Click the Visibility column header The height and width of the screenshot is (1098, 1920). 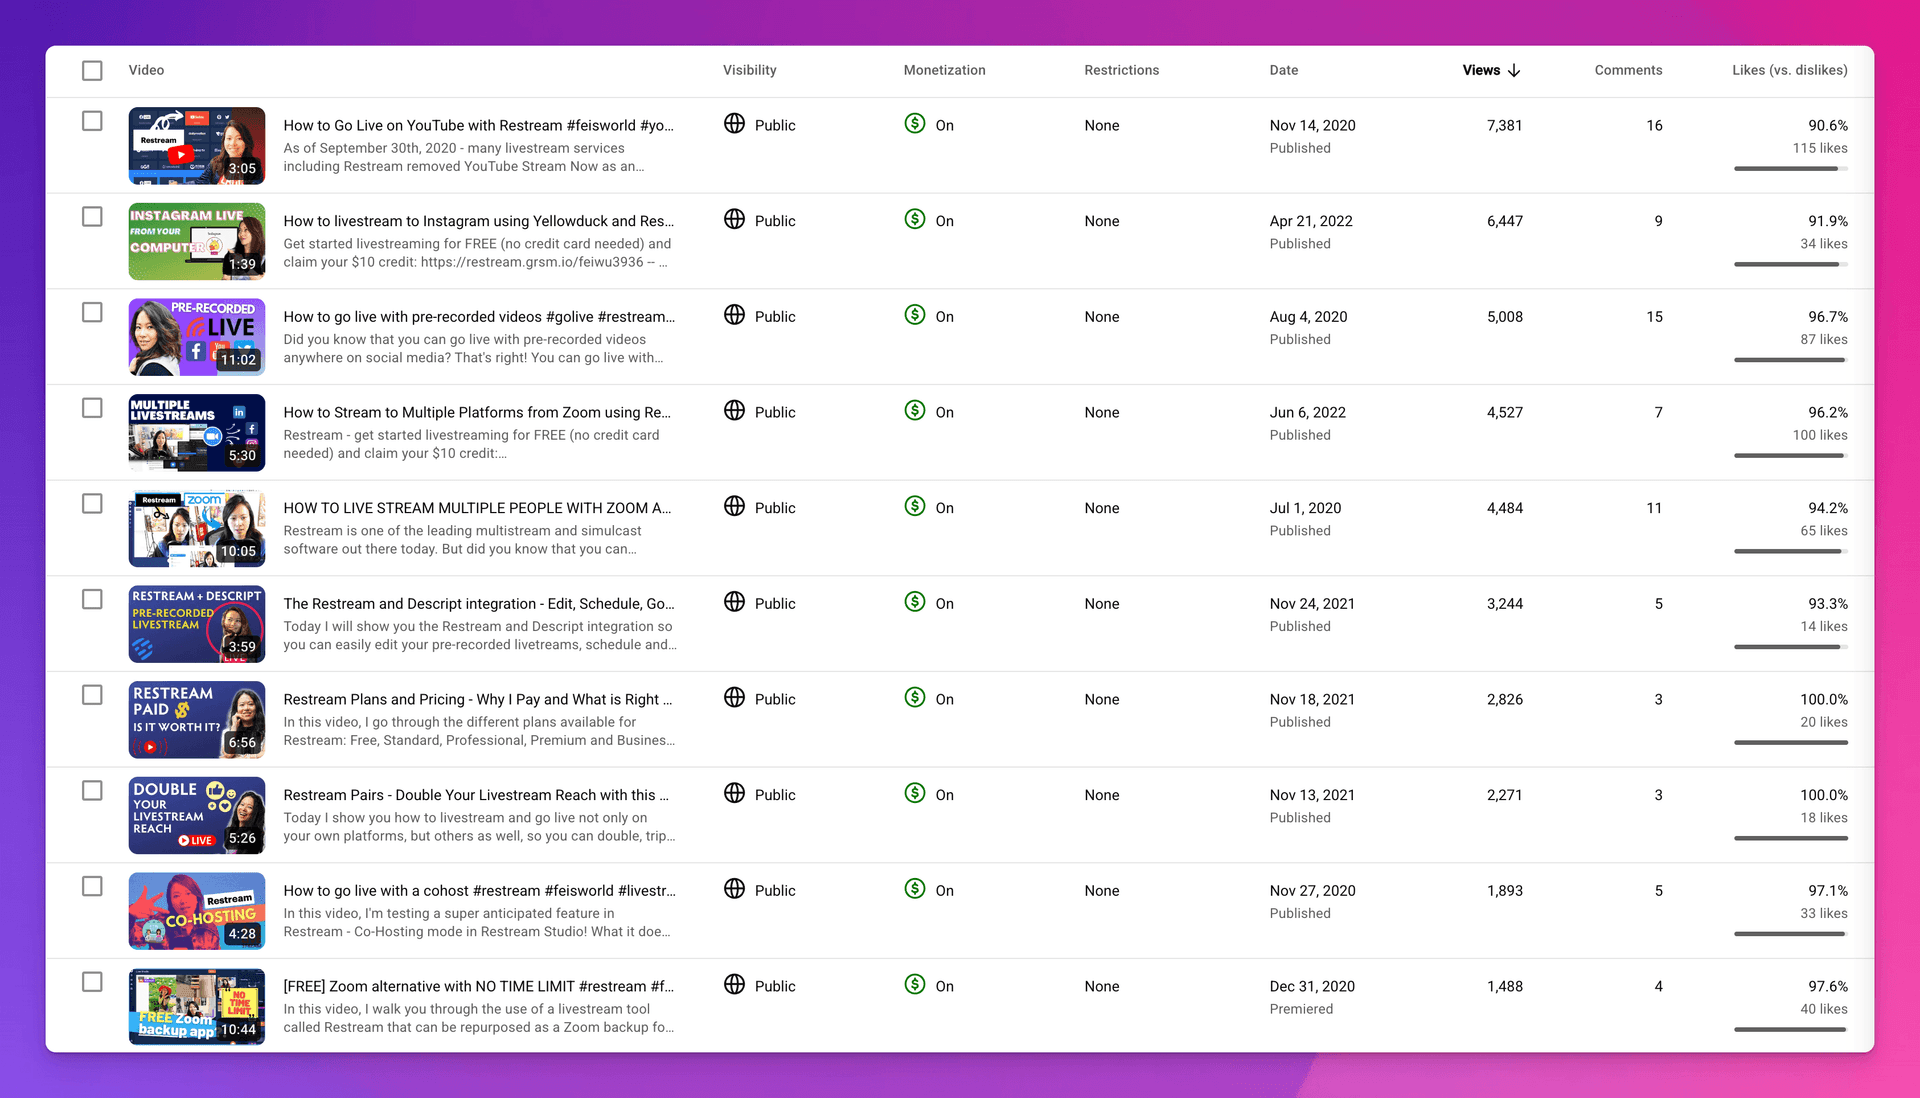749,70
